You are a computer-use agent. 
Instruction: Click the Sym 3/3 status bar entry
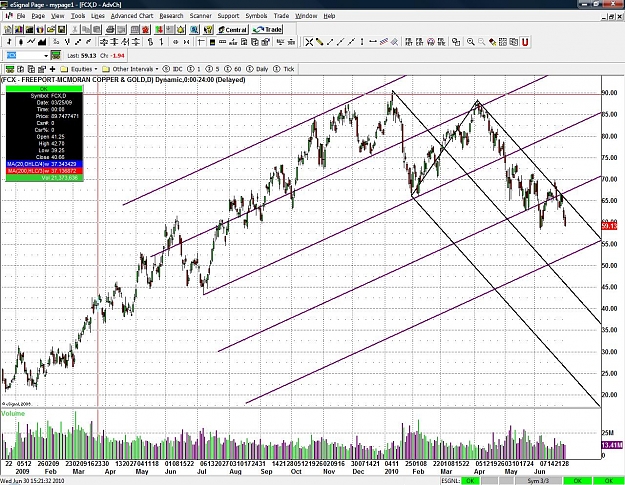538,481
